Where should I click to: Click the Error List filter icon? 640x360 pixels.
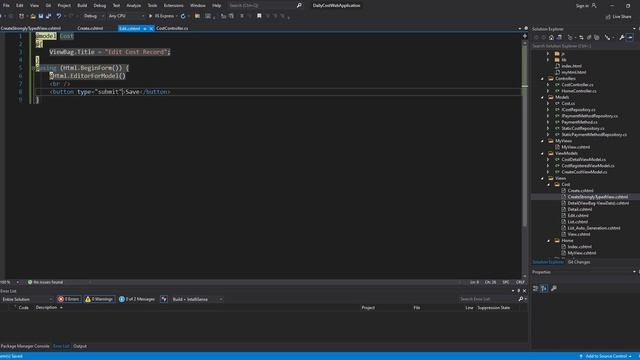pyautogui.click(x=164, y=299)
